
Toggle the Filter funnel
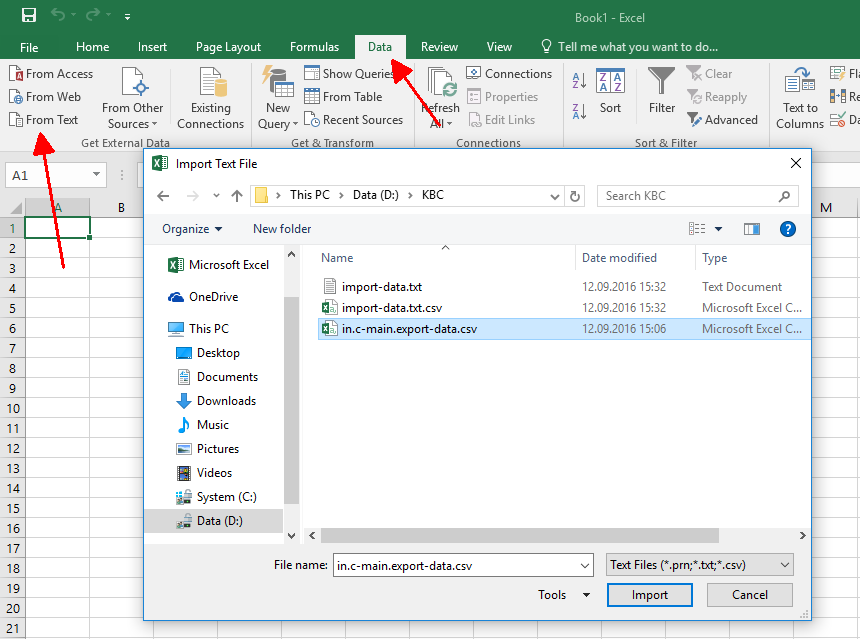(661, 91)
